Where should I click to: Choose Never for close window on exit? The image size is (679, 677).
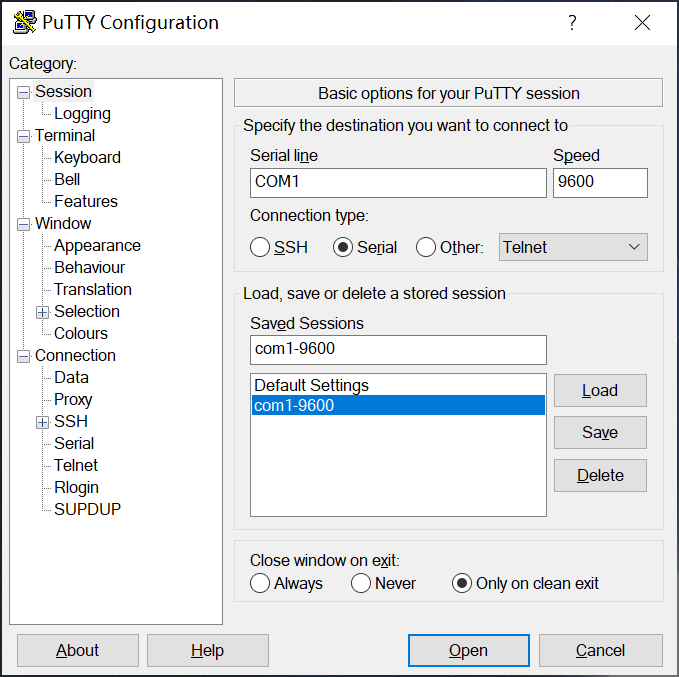[x=361, y=583]
